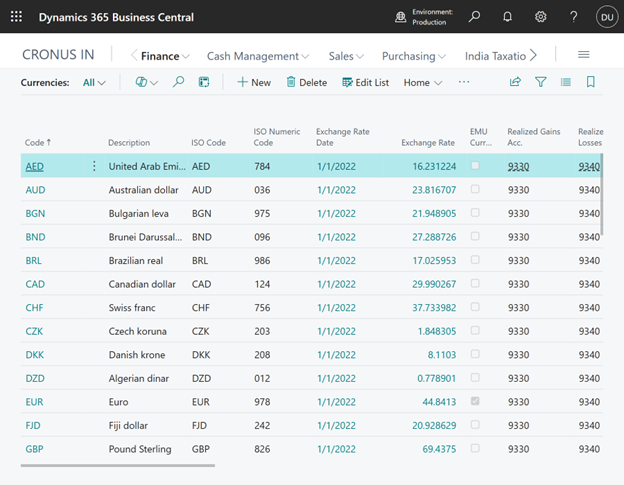
Task: Open the Tell Me search magnifier in header
Action: click(x=474, y=17)
